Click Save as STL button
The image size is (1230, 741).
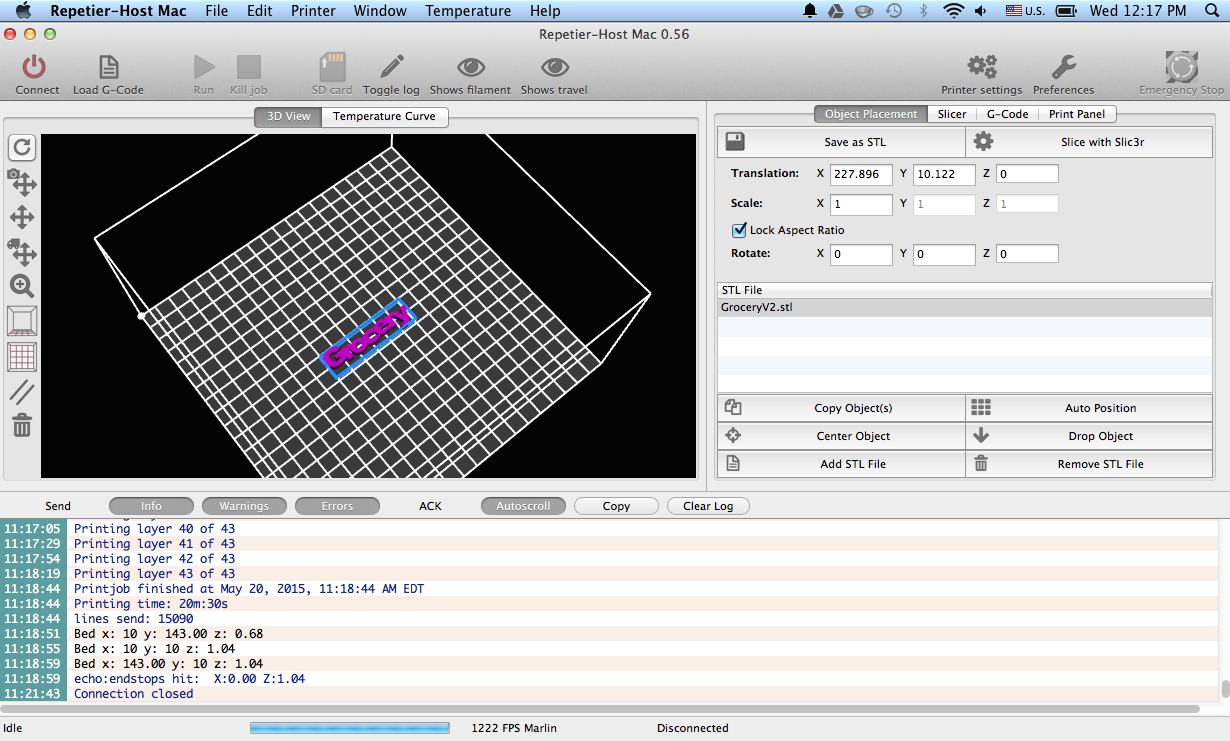(x=841, y=142)
